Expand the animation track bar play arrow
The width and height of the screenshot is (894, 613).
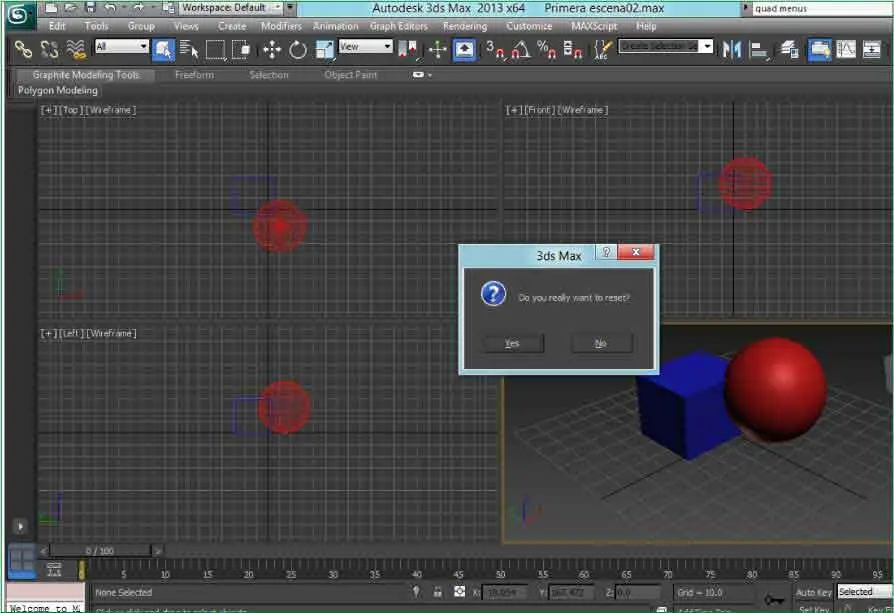point(20,526)
